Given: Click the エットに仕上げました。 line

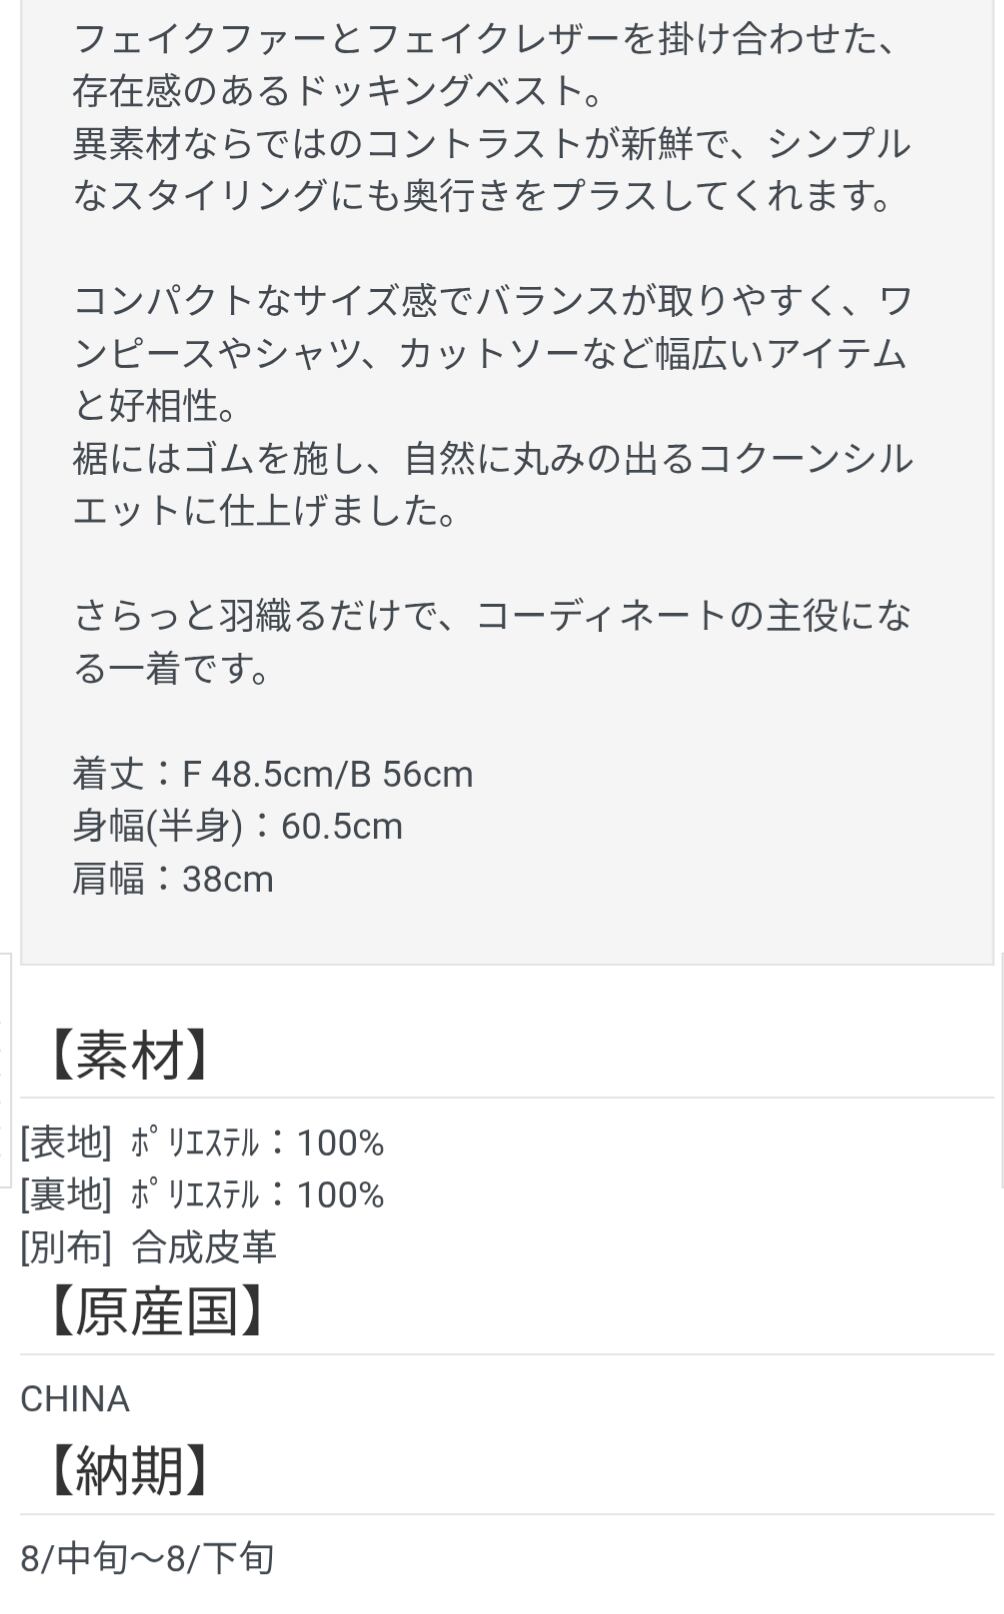Looking at the screenshot, I should [266, 511].
